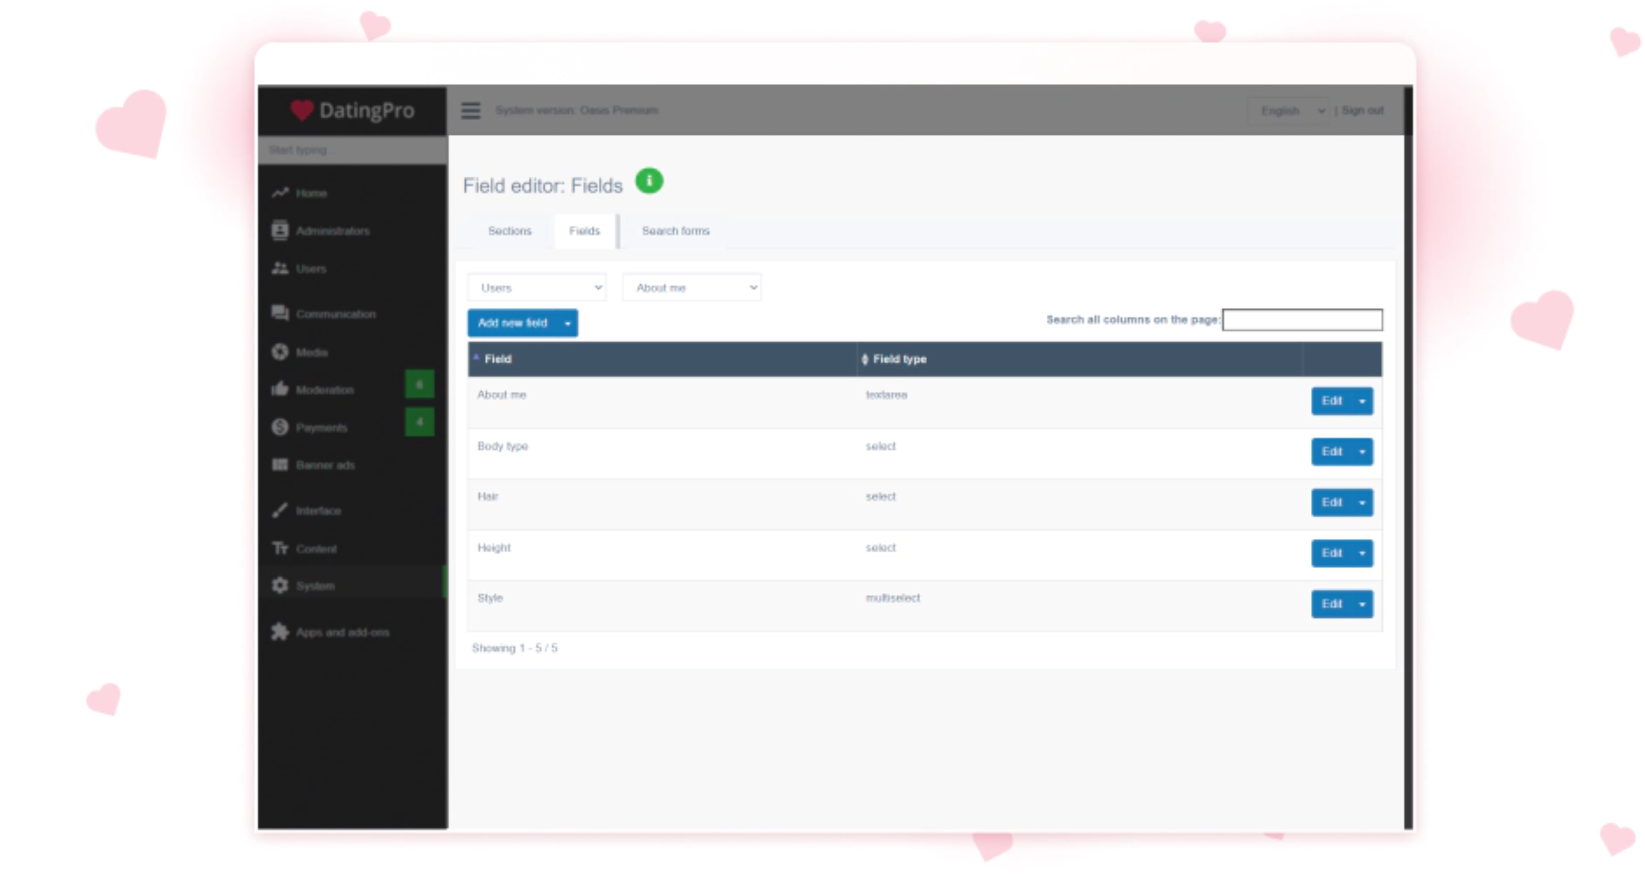This screenshot has width=1645, height=875.
Task: Open Administrators section icon
Action: point(280,231)
